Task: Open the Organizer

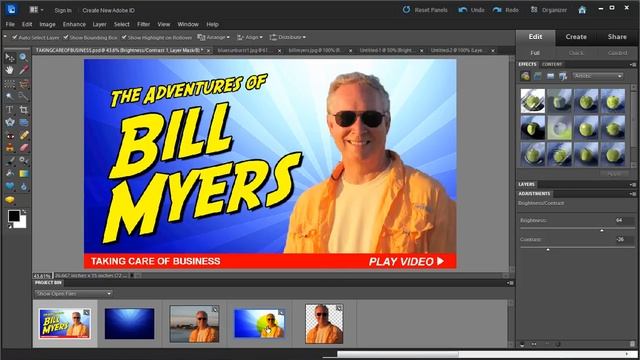Action: click(549, 10)
